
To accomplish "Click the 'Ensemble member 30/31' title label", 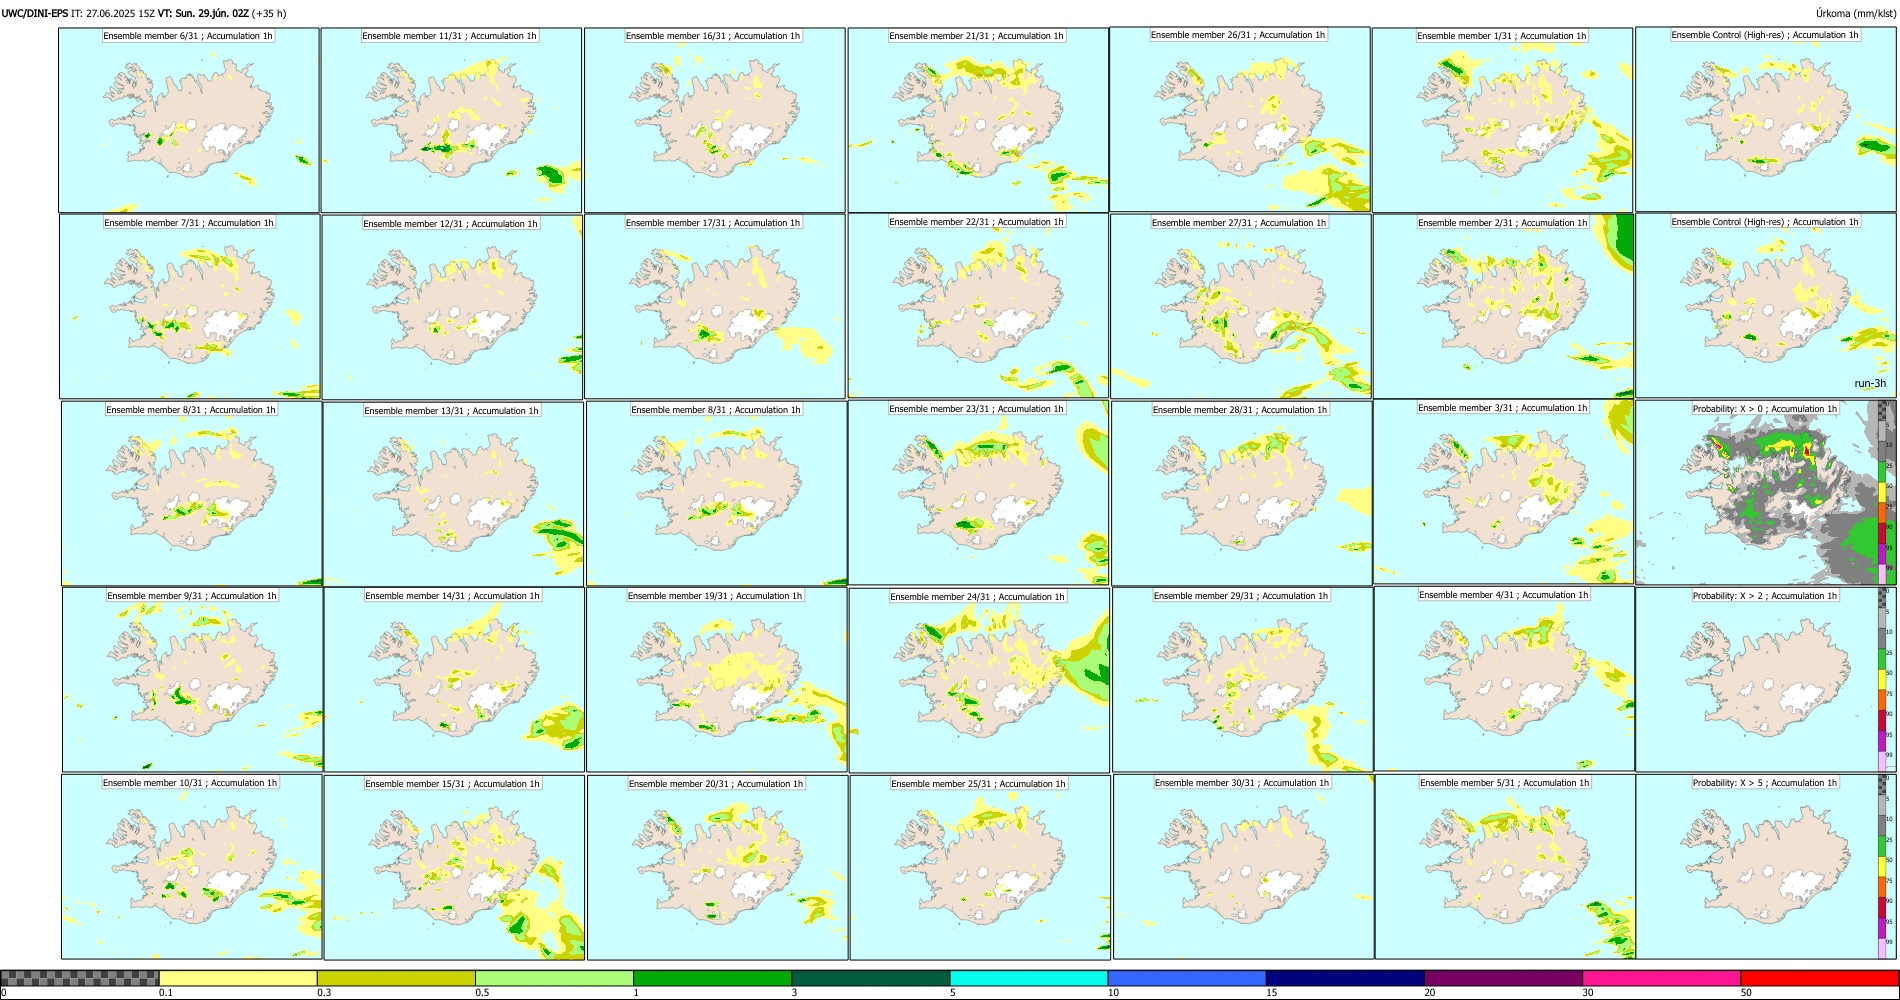I will (1242, 783).
